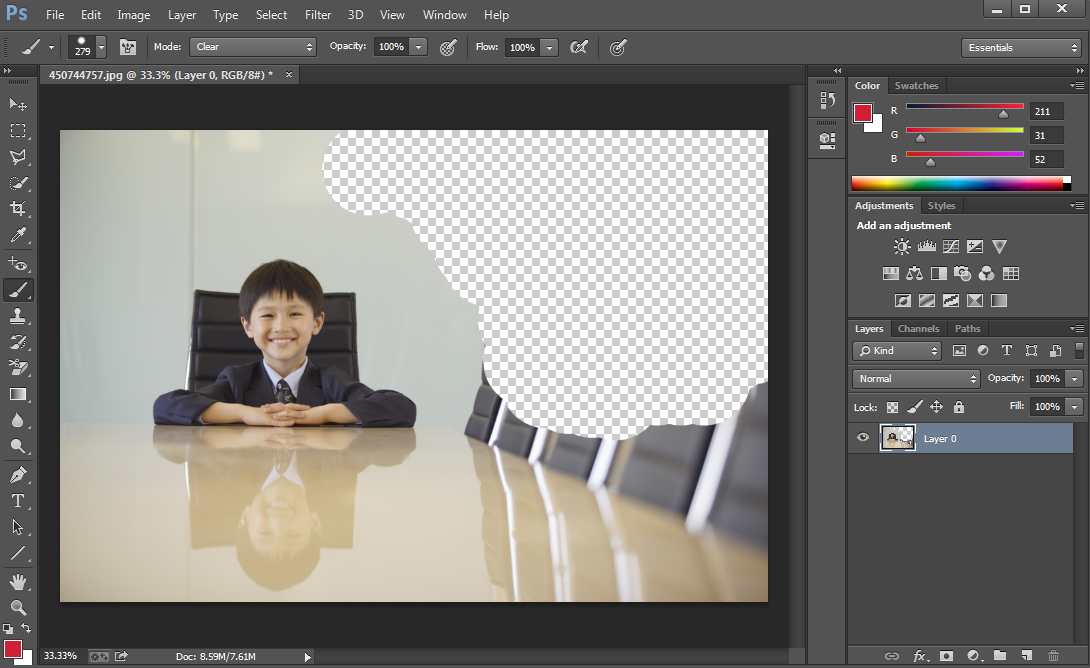1090x668 pixels.
Task: Delete layer using the trash icon
Action: 1053,656
